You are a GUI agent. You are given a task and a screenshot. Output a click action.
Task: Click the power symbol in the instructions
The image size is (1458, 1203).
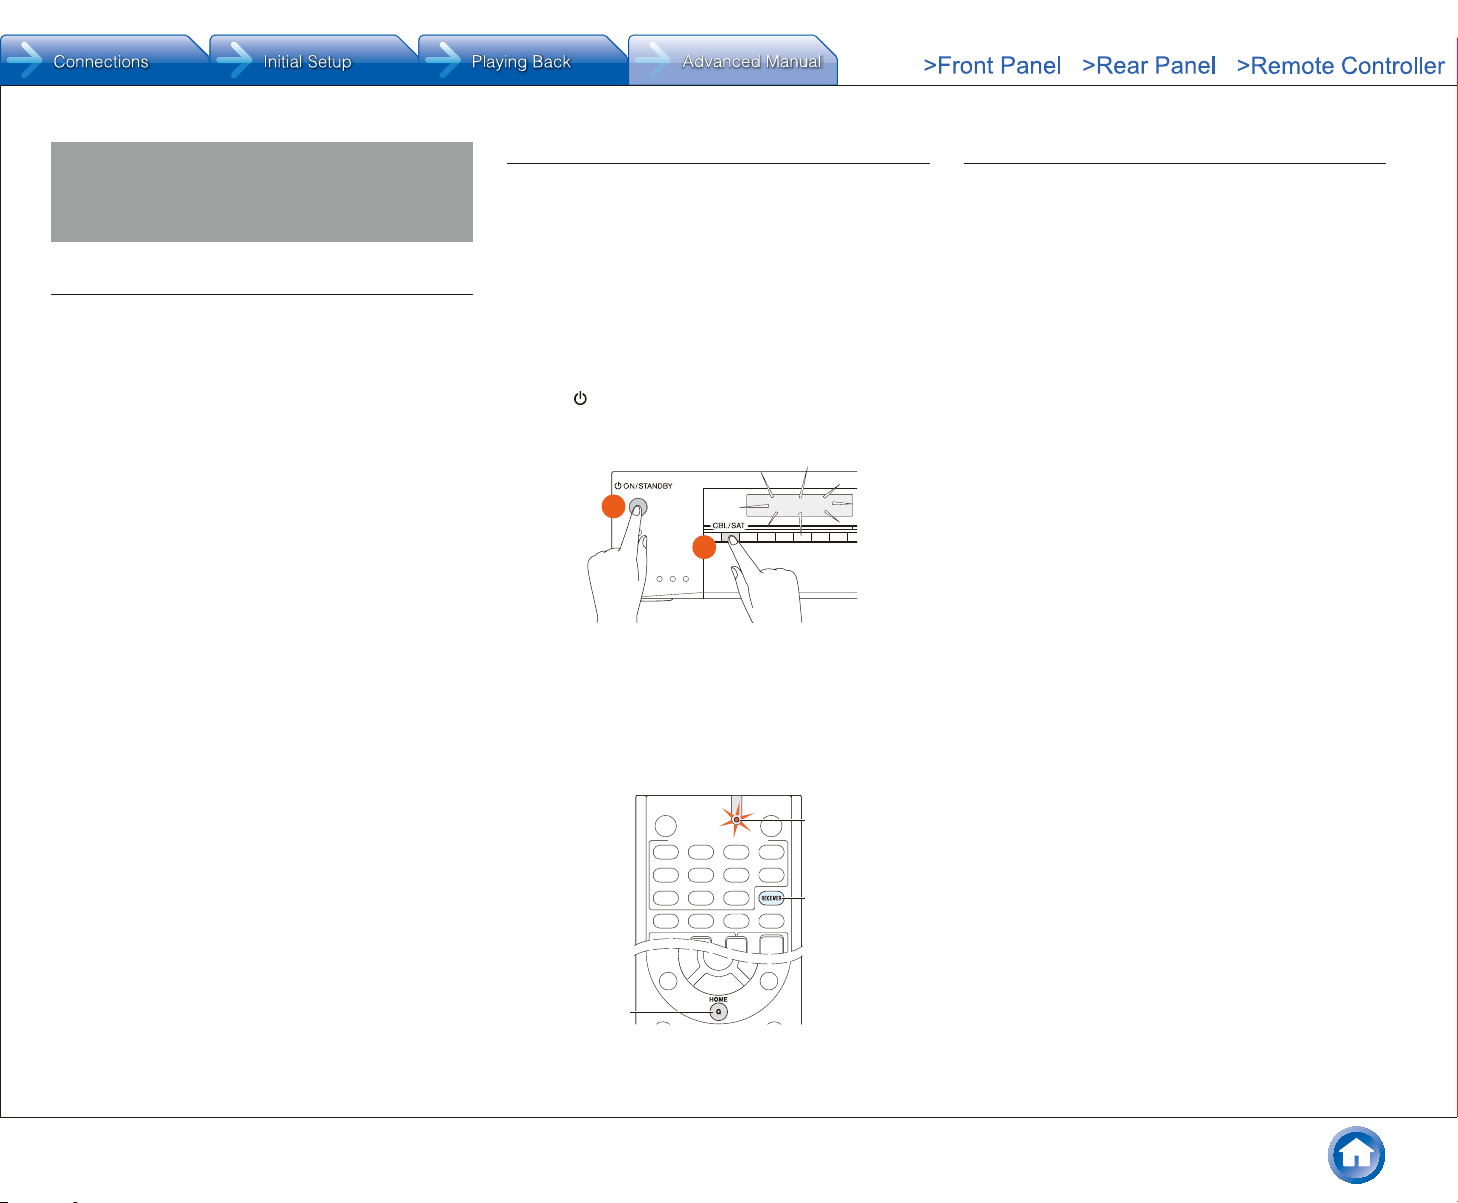point(580,398)
